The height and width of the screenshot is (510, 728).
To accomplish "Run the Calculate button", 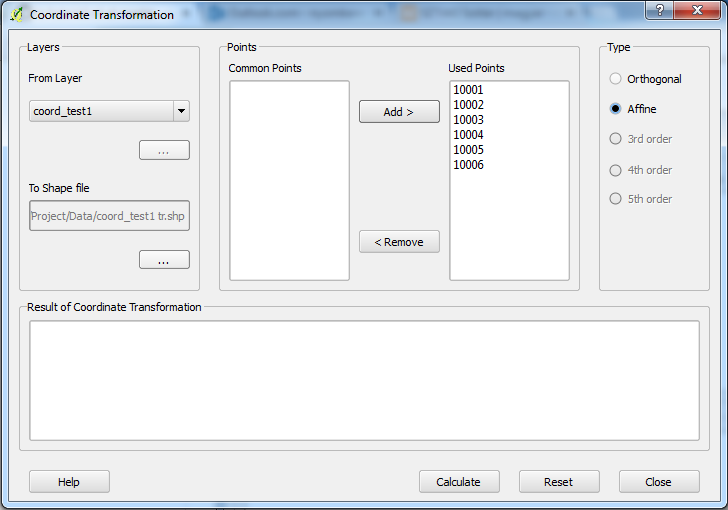I will (458, 482).
